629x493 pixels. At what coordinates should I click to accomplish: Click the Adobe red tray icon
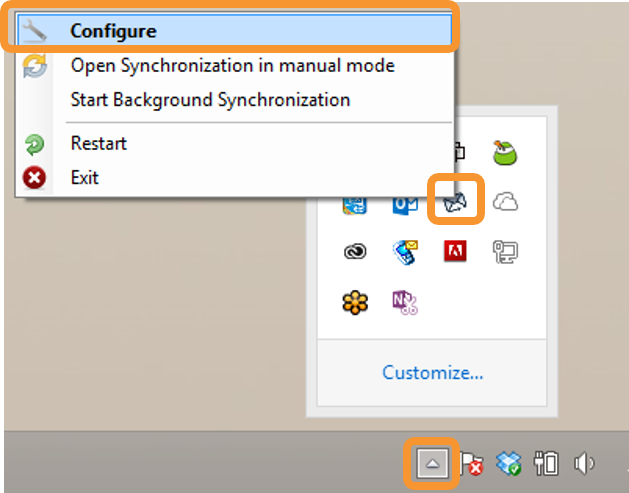click(x=455, y=252)
